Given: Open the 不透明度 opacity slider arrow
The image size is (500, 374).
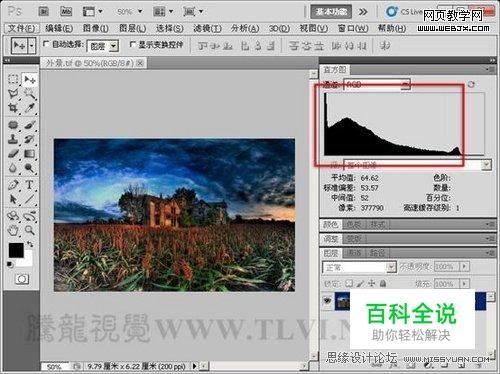Looking at the screenshot, I should tap(464, 266).
